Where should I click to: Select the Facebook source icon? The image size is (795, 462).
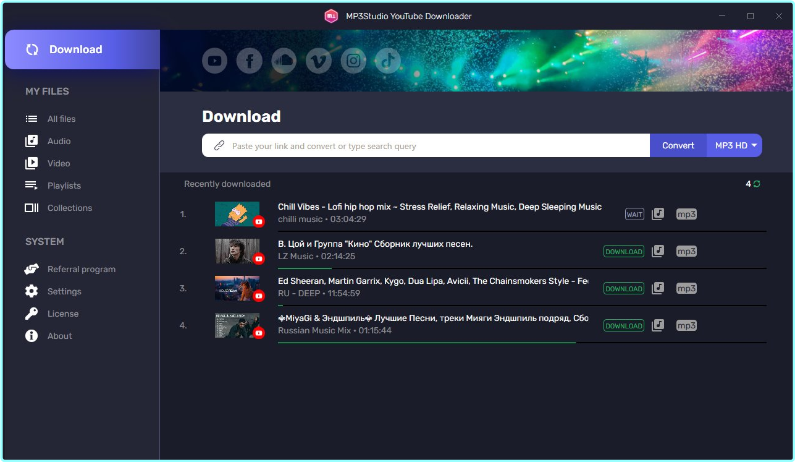point(249,61)
